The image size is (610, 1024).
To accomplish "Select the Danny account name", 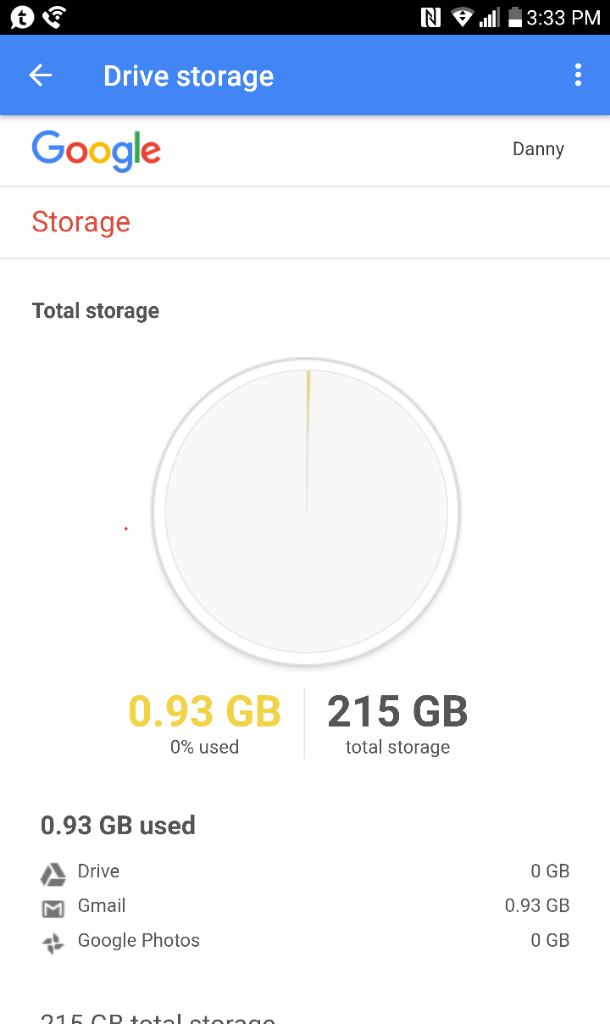I will point(538,149).
